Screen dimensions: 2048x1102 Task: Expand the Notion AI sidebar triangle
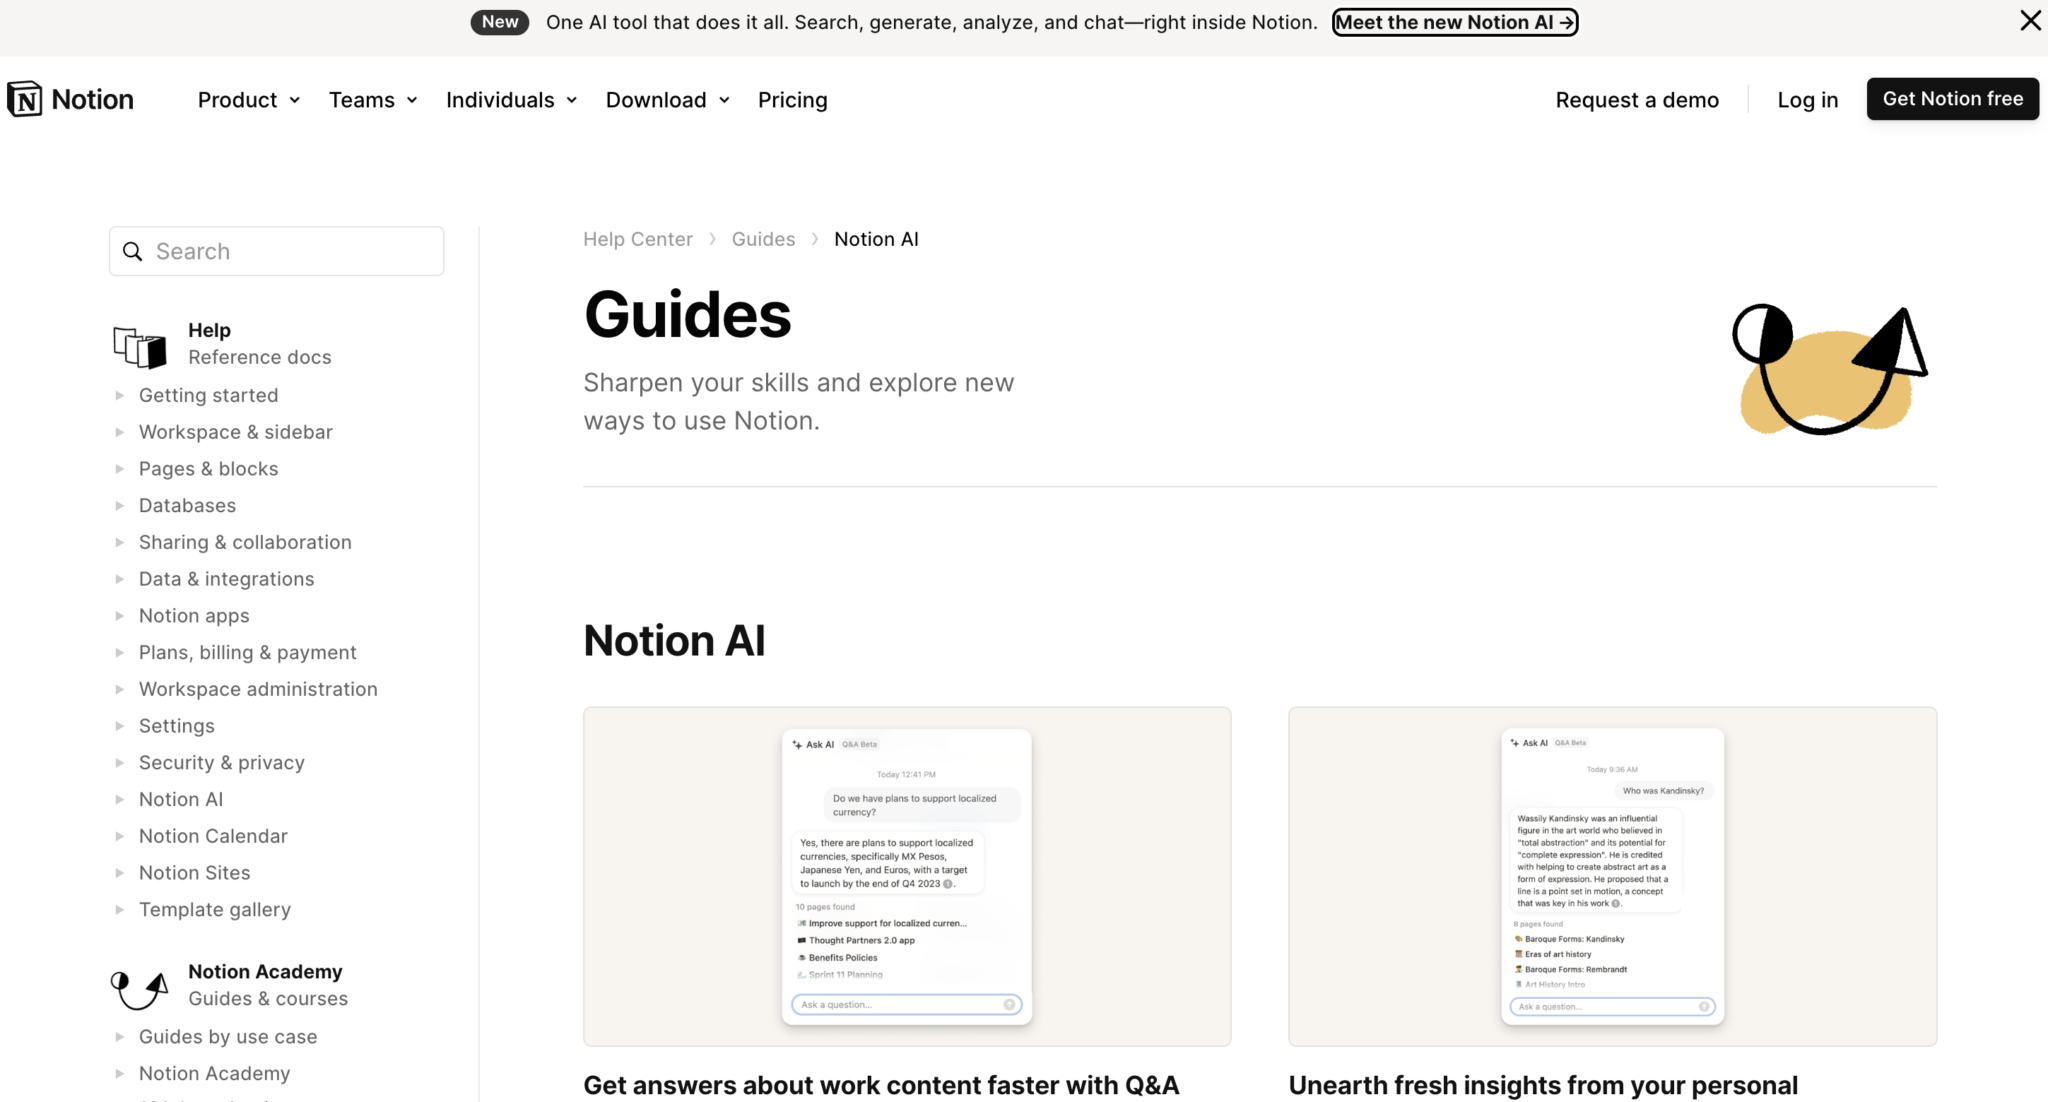[119, 799]
